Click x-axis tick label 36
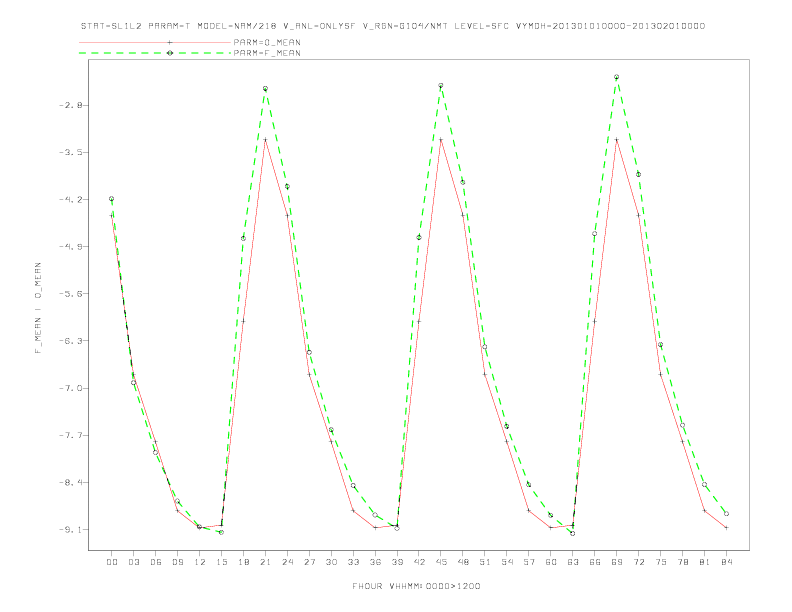 pos(375,562)
